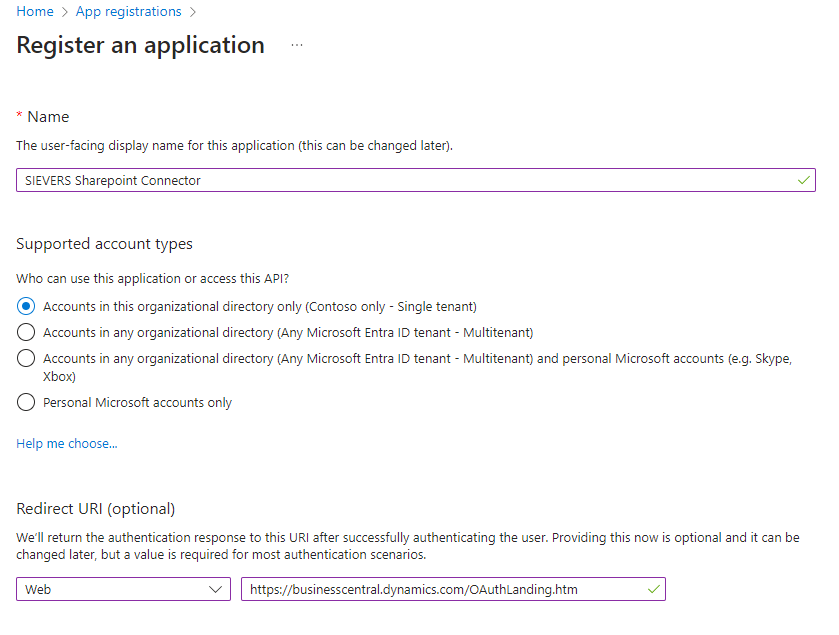This screenshot has width=839, height=635.
Task: Click inside the application Name text box
Action: point(400,180)
